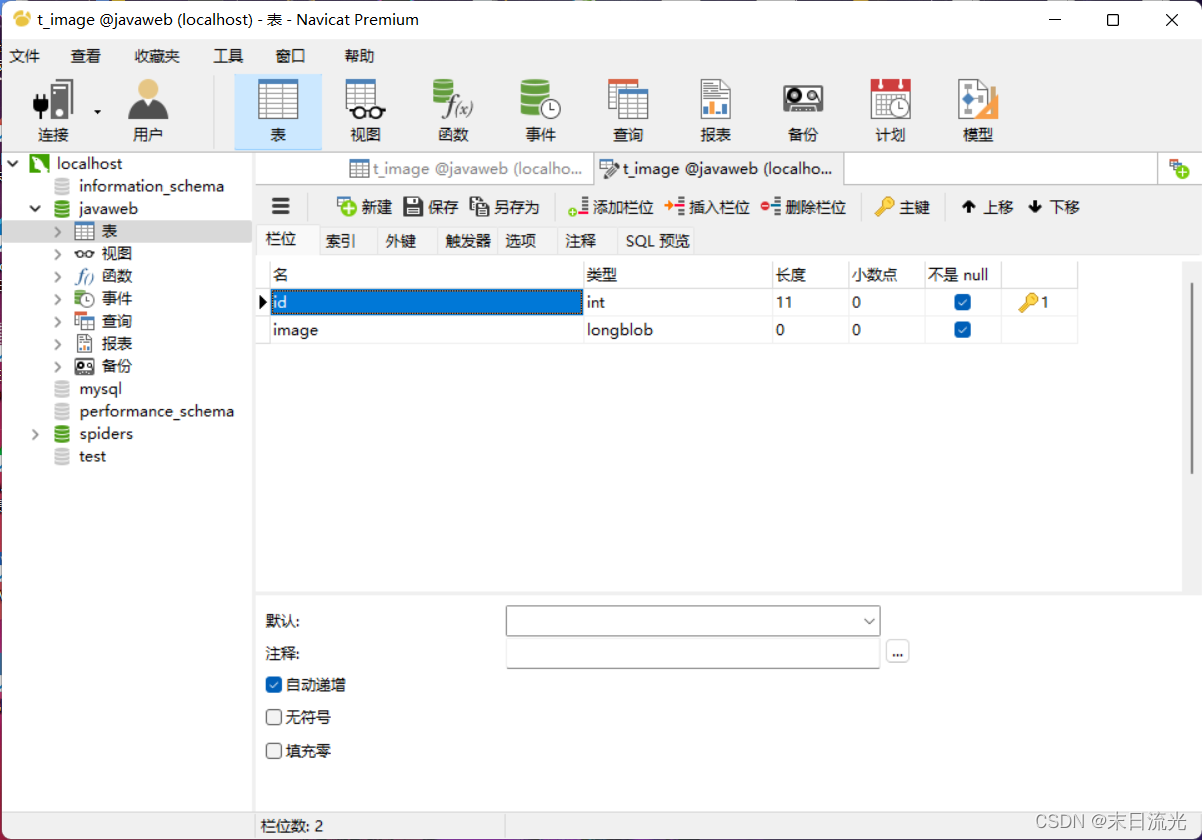Open the 事件 (Event) toolbar icon
The image size is (1202, 840).
(540, 111)
